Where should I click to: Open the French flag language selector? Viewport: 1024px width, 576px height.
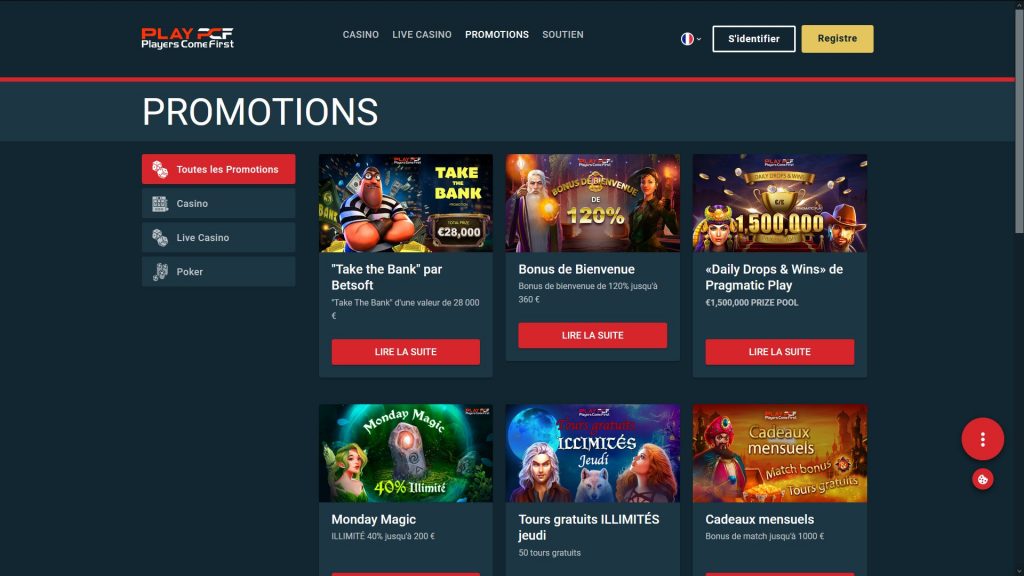(x=691, y=39)
